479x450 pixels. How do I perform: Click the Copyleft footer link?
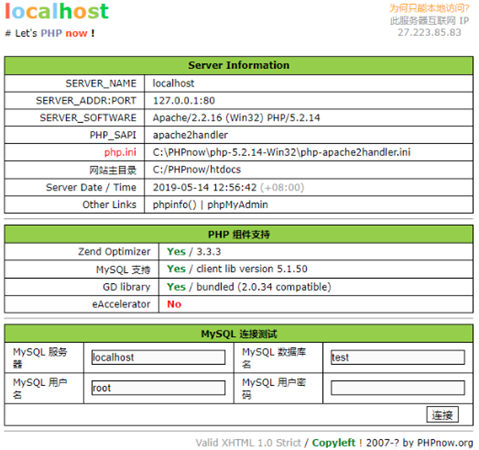(334, 443)
